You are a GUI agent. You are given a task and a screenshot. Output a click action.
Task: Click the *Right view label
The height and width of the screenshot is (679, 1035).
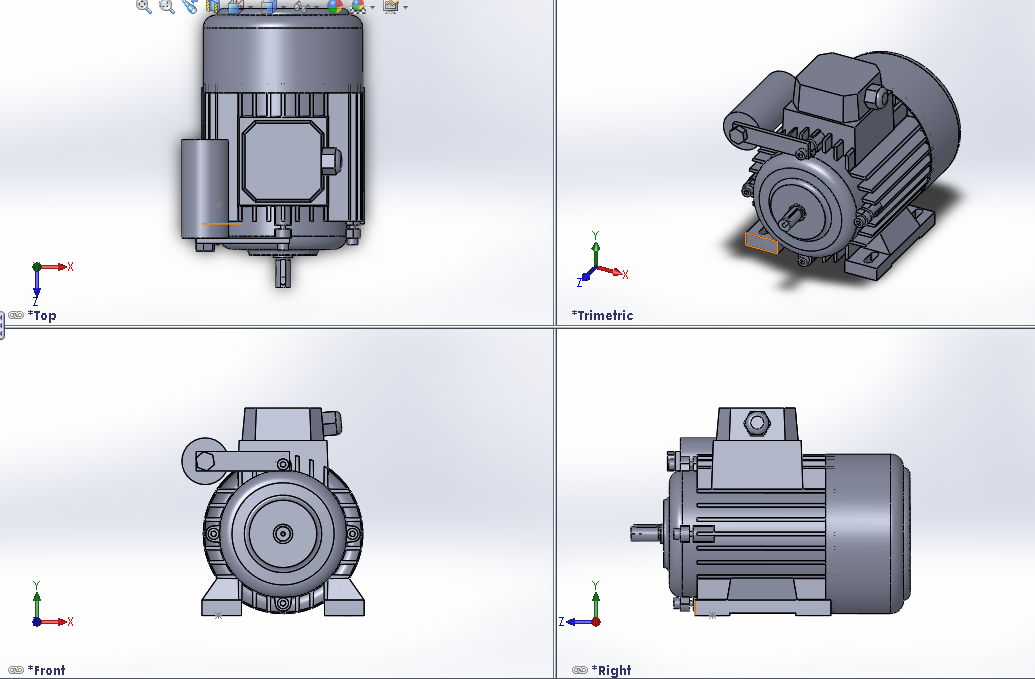point(611,670)
